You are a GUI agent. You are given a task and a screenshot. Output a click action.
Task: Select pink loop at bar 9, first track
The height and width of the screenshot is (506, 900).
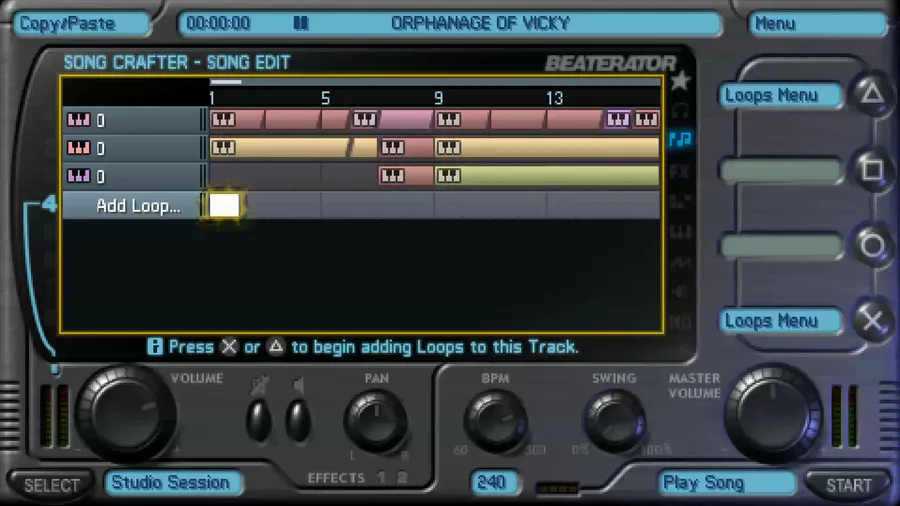[462, 120]
